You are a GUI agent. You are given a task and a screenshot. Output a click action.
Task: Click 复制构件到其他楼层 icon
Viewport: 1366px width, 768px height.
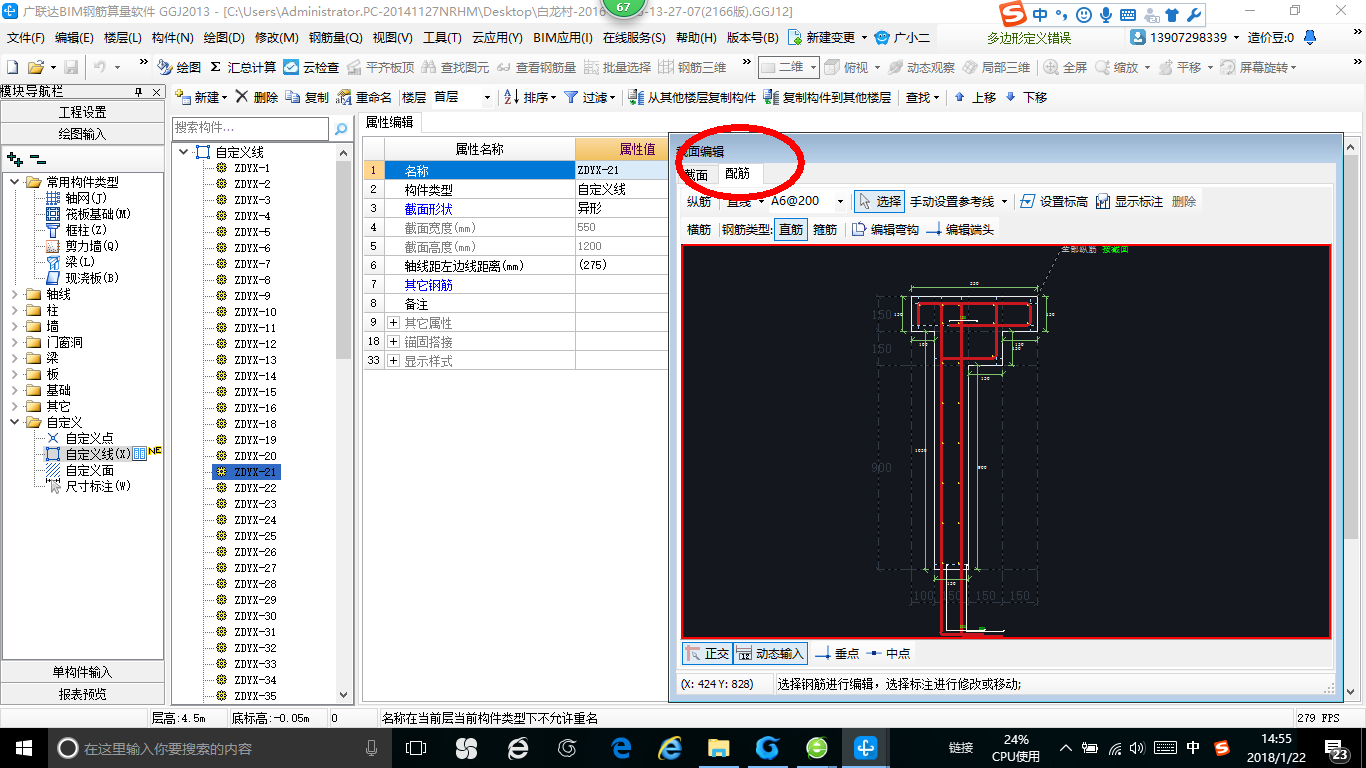pos(771,97)
